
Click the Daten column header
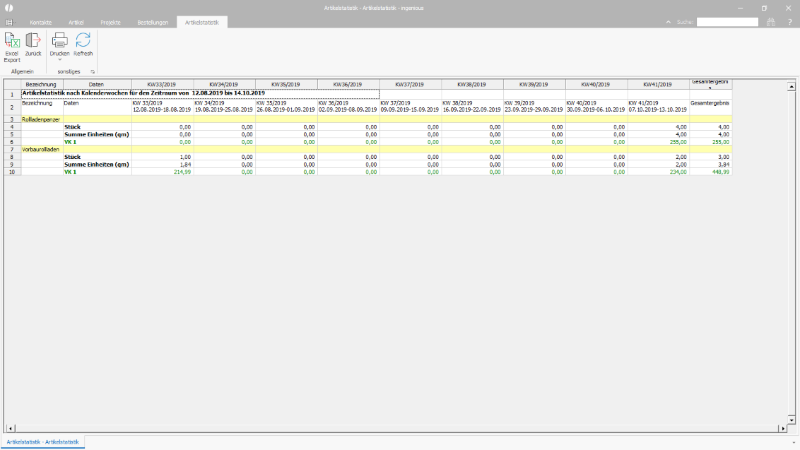click(x=97, y=84)
